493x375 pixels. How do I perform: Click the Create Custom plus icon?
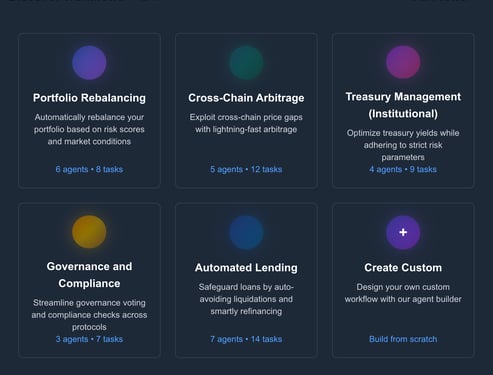pyautogui.click(x=403, y=232)
